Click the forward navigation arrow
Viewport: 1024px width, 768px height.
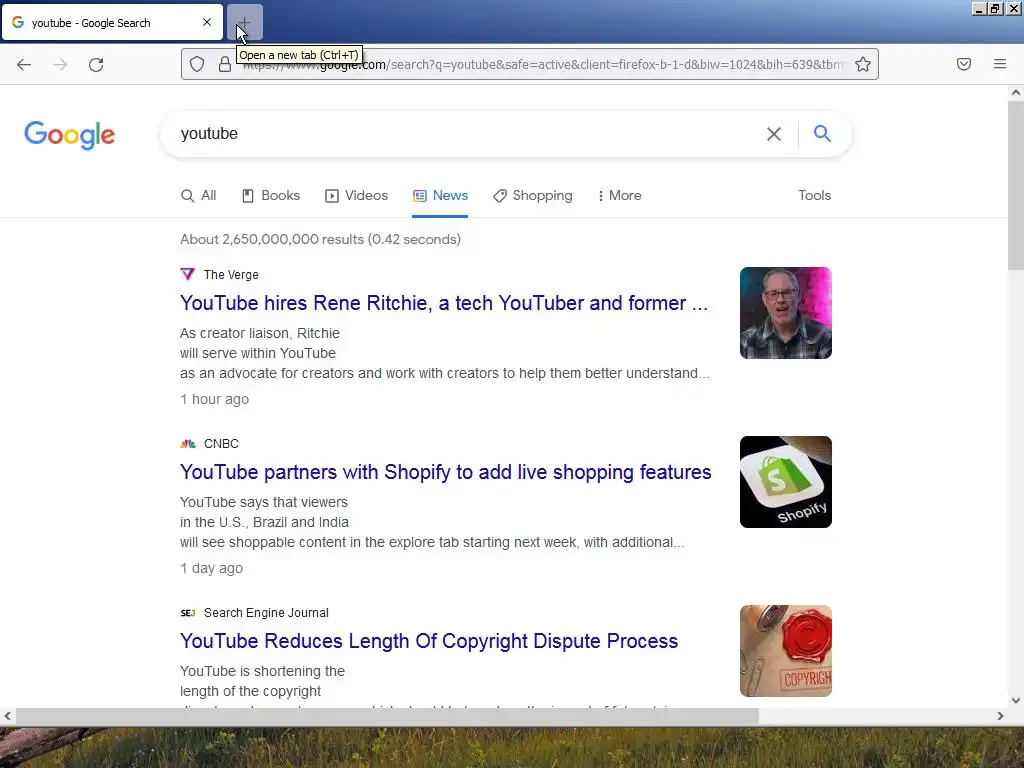click(60, 64)
